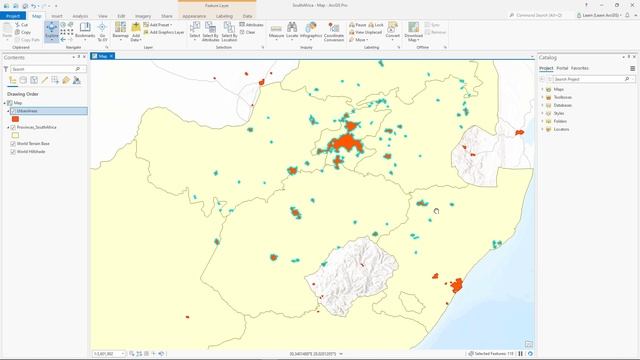Open the signed-in user account dropdown

[599, 15]
